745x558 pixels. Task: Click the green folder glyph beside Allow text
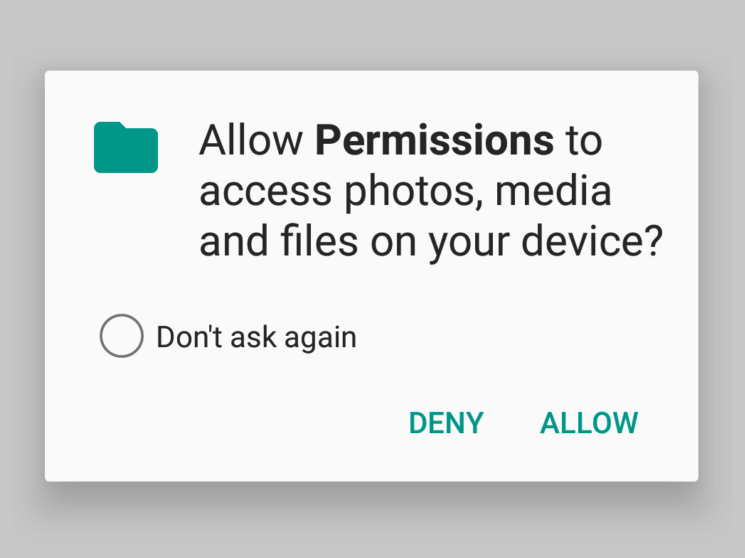pos(126,147)
